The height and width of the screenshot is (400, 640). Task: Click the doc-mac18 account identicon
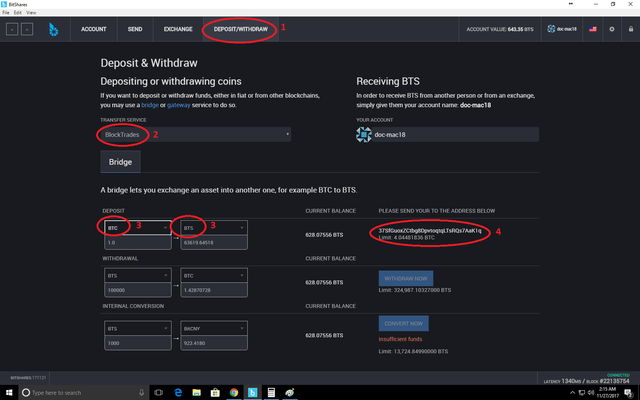364,134
